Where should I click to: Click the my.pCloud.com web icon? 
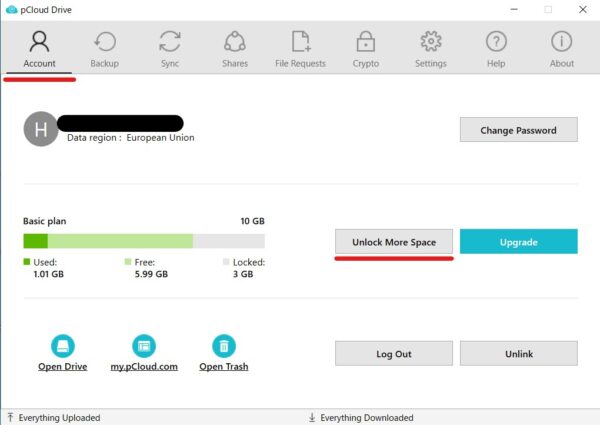[x=144, y=346]
